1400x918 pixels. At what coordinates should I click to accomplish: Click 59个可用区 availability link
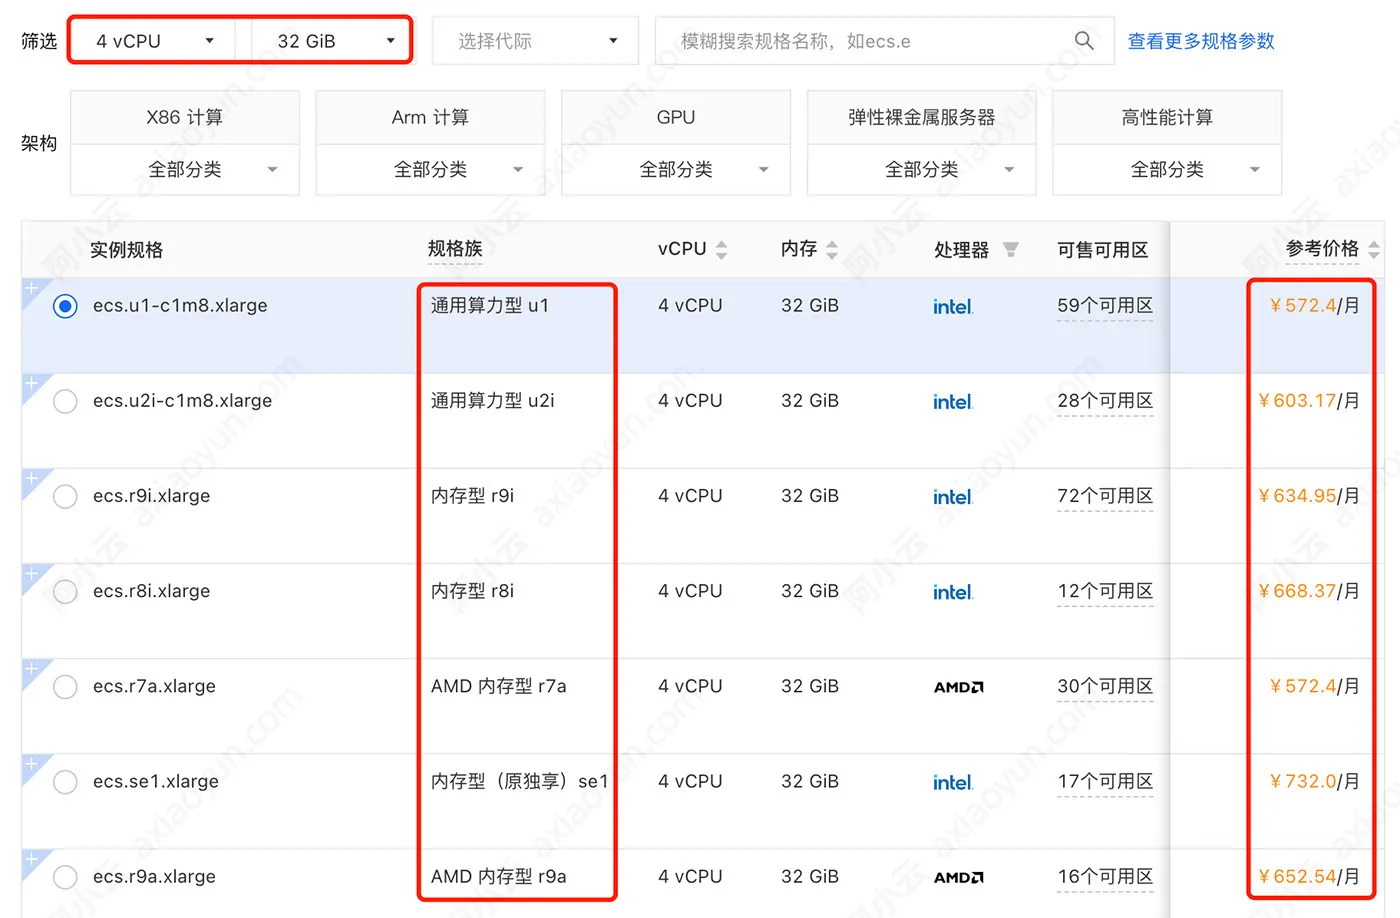[x=1105, y=306]
